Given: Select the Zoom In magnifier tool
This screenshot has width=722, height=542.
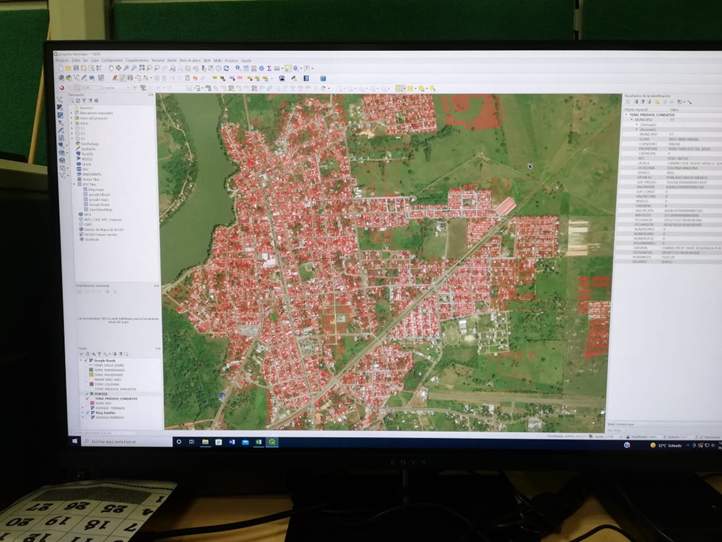Looking at the screenshot, I should [x=126, y=68].
